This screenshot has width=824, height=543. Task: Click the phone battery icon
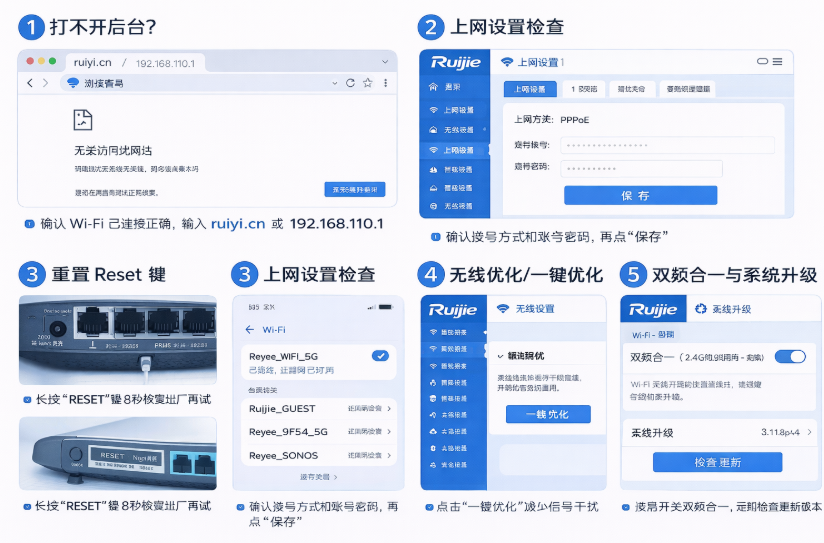tap(386, 307)
